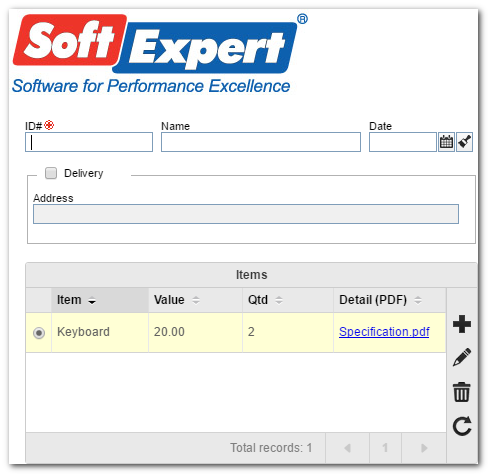Sort by Value column arrows
488x474 pixels.
coord(196,300)
